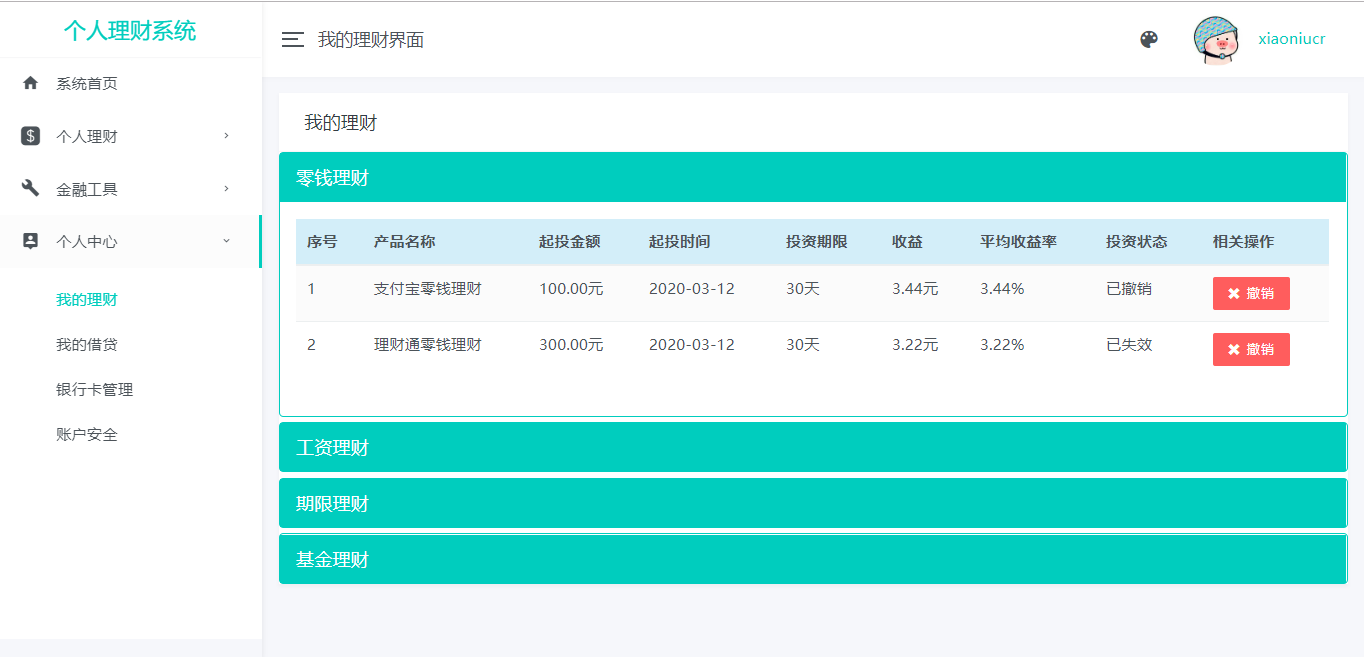This screenshot has width=1364, height=657.
Task: Click the 30天 cell in 支付宝零钱理财 row
Action: (x=803, y=289)
